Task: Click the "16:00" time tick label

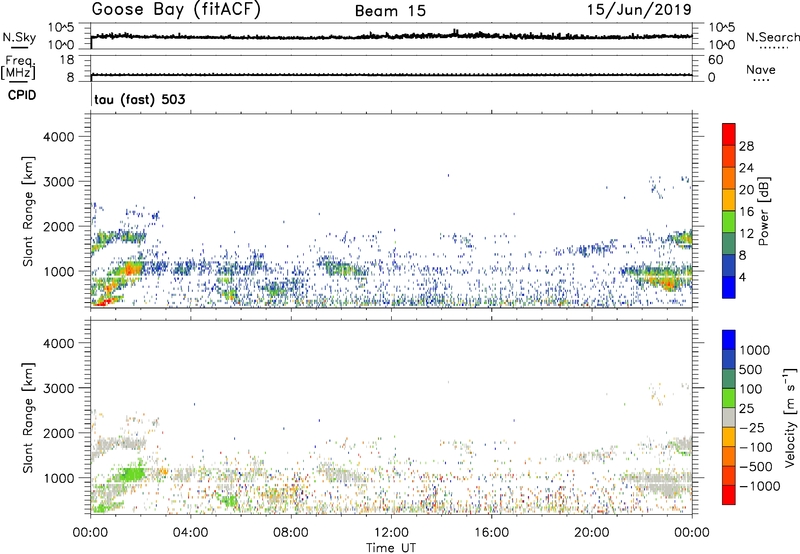Action: click(491, 533)
